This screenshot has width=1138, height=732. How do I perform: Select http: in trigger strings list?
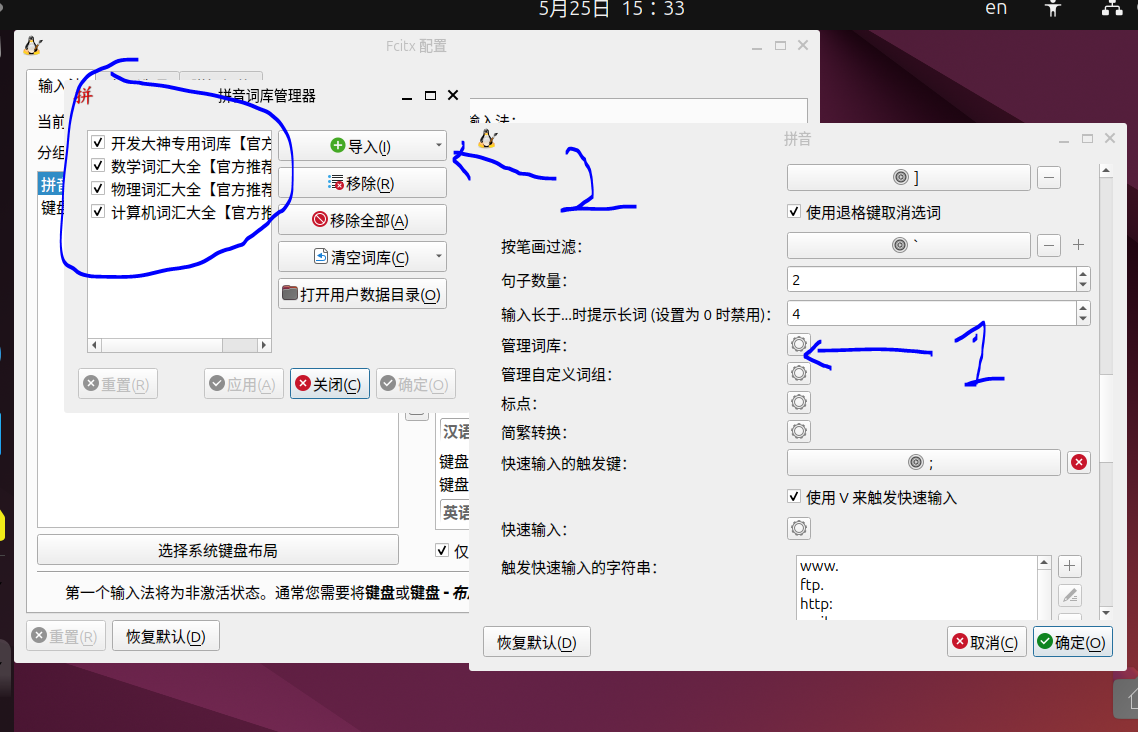(x=816, y=604)
